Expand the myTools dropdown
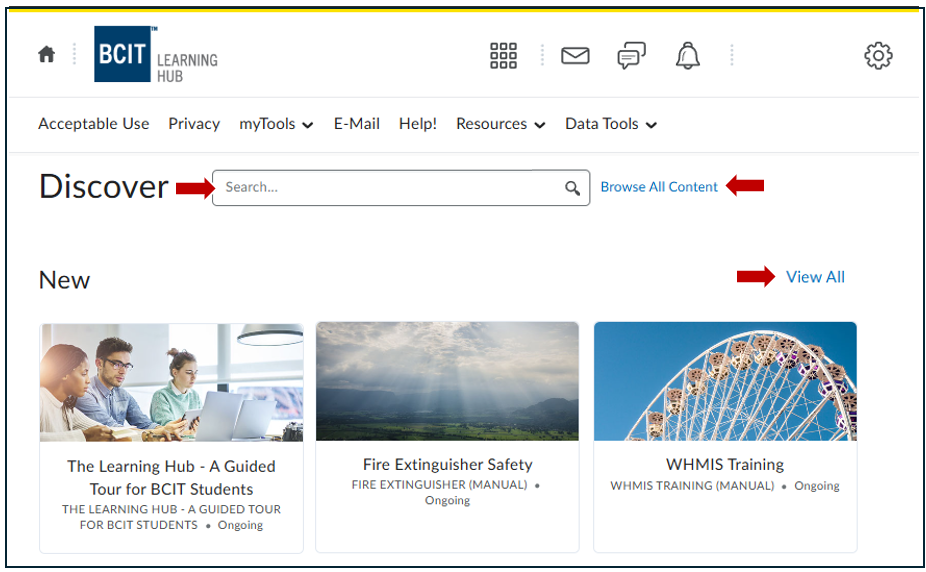 click(x=276, y=124)
